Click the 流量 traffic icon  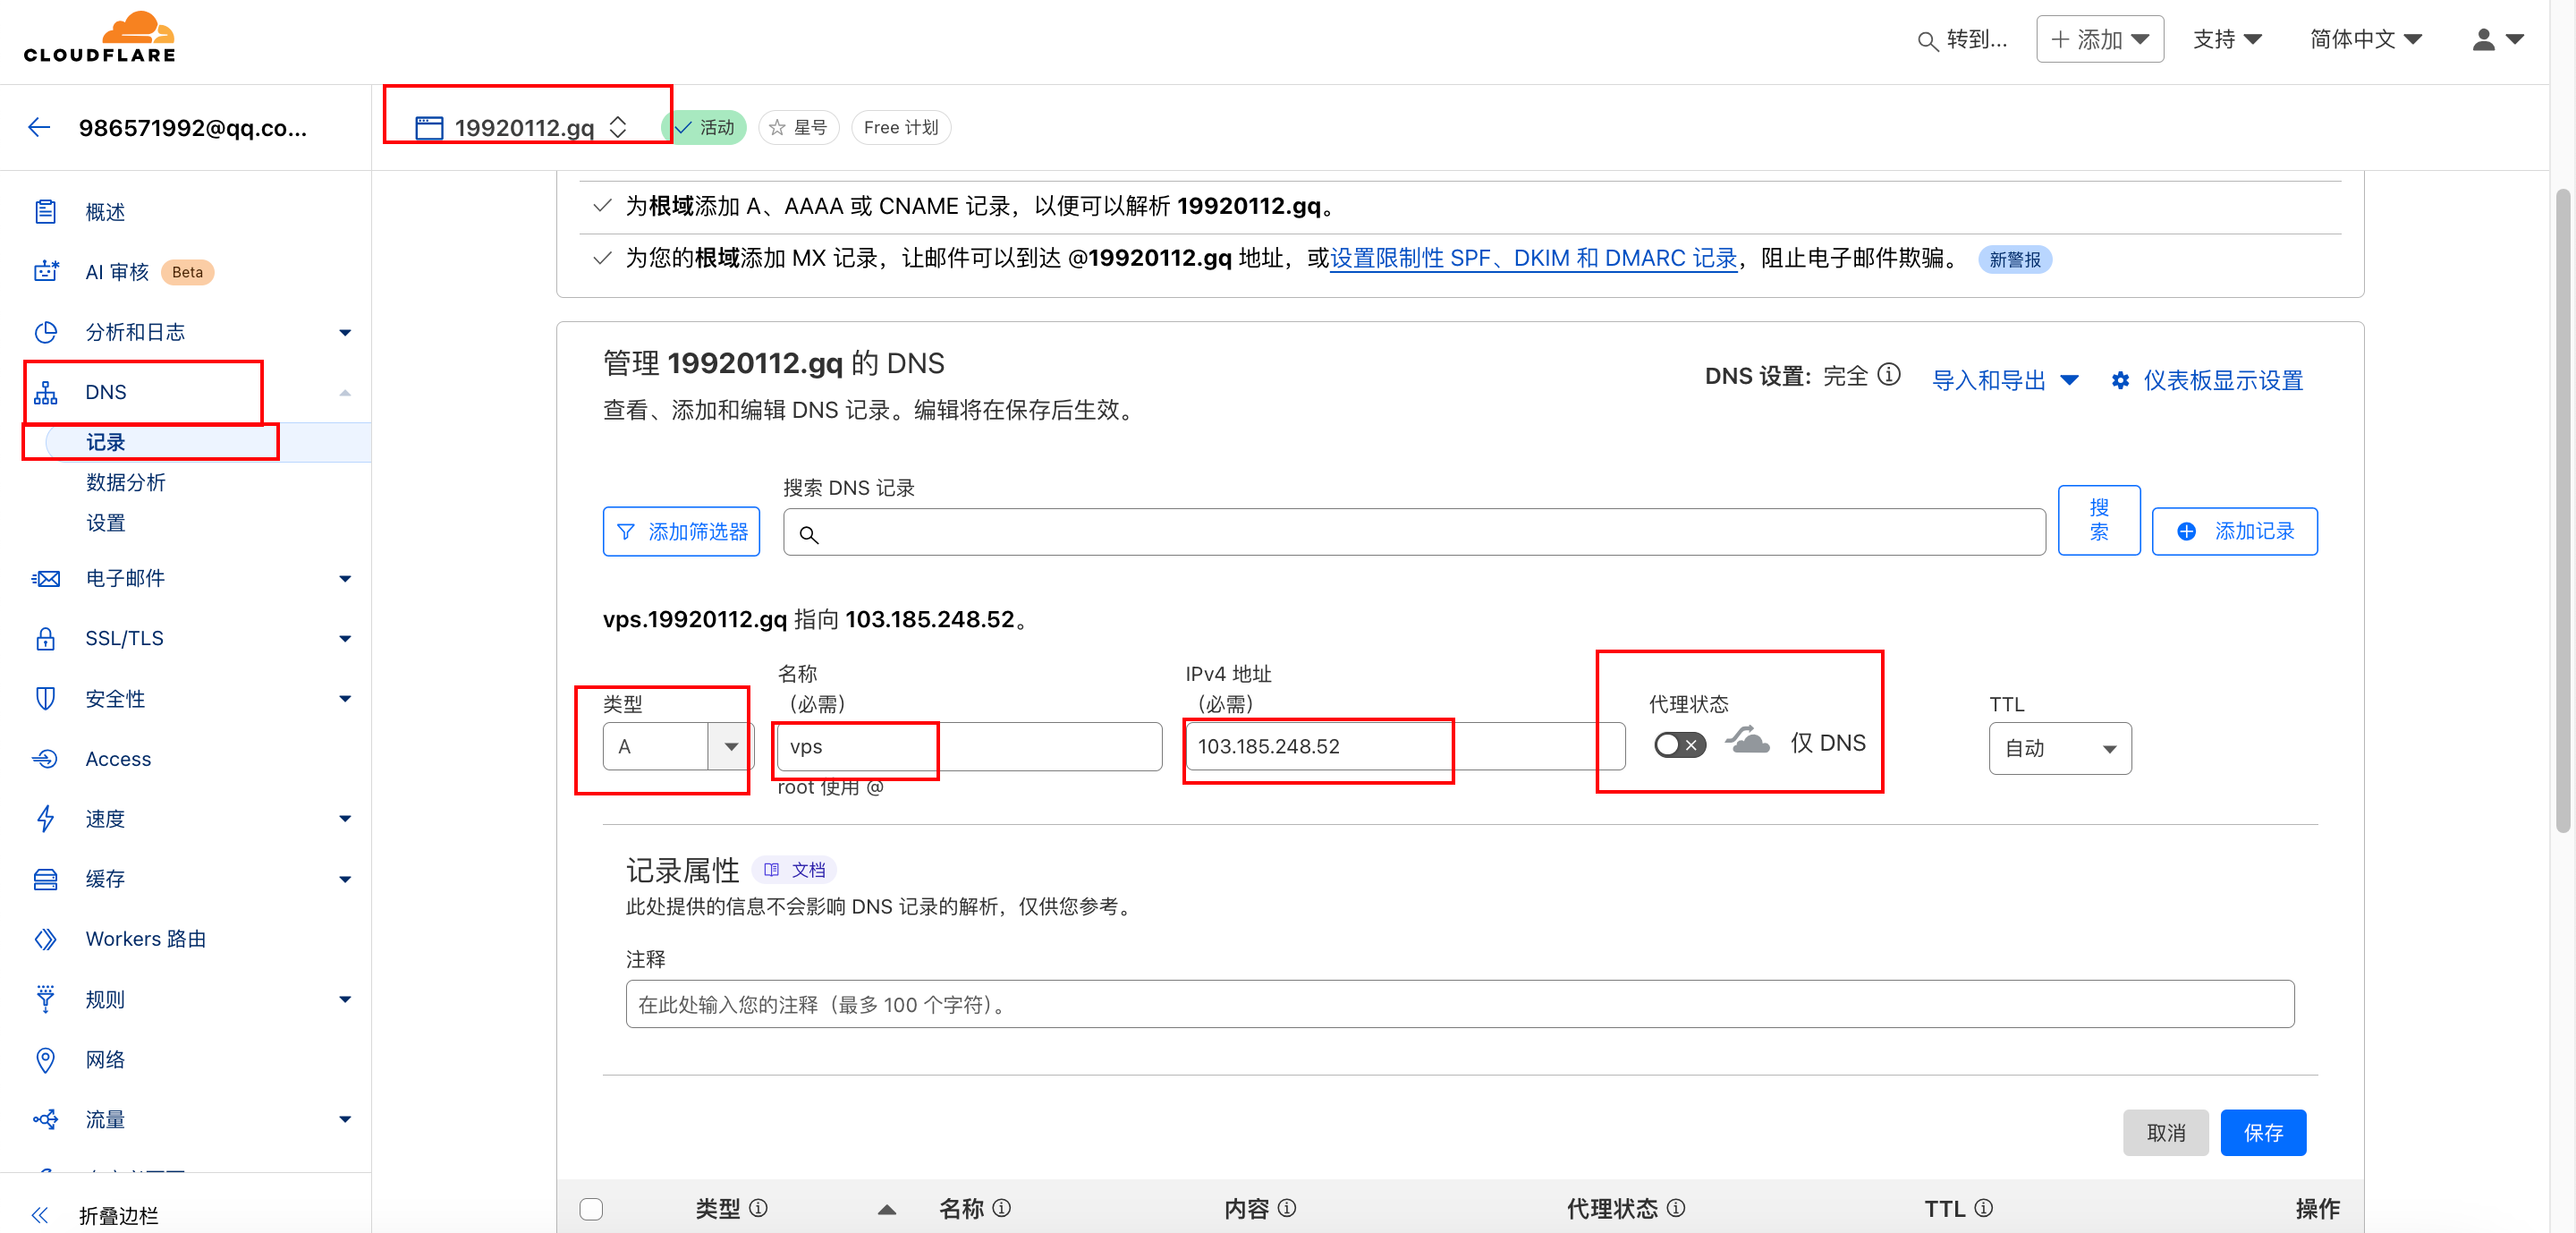(45, 1119)
